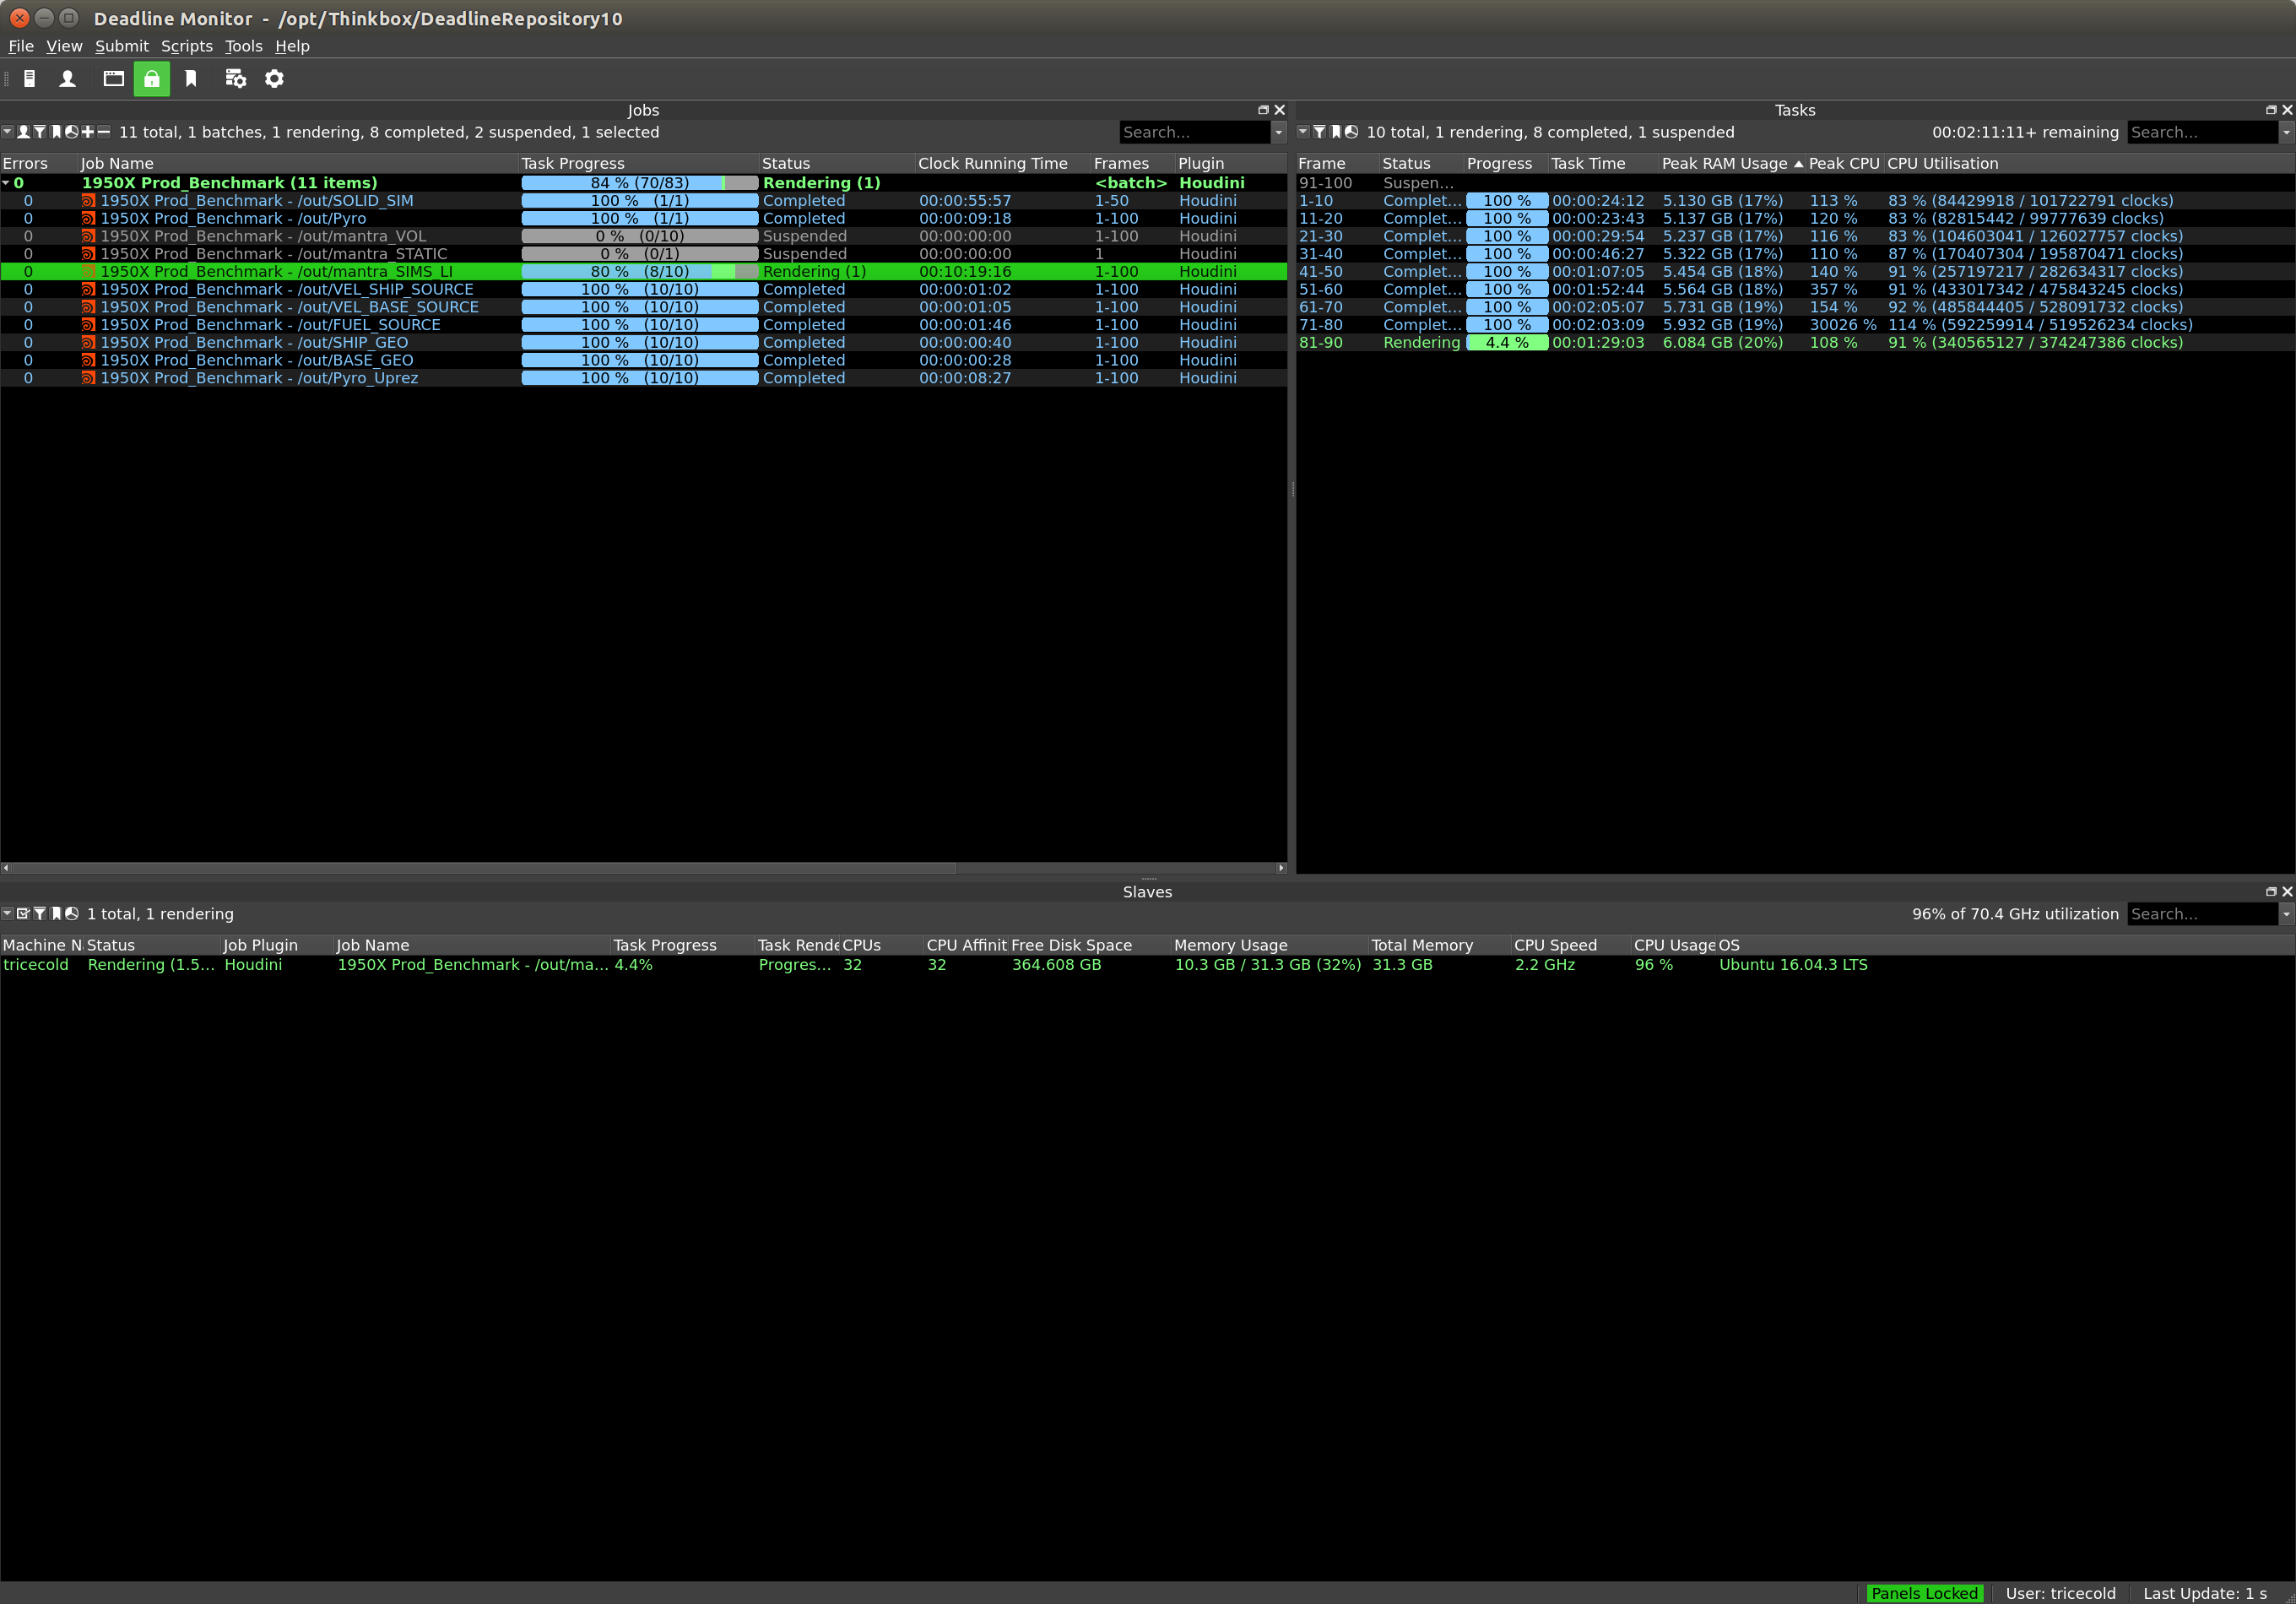Screen dimensions: 2296x1604
Task: Select the /out/mantra_VOL job row
Action: pos(644,237)
